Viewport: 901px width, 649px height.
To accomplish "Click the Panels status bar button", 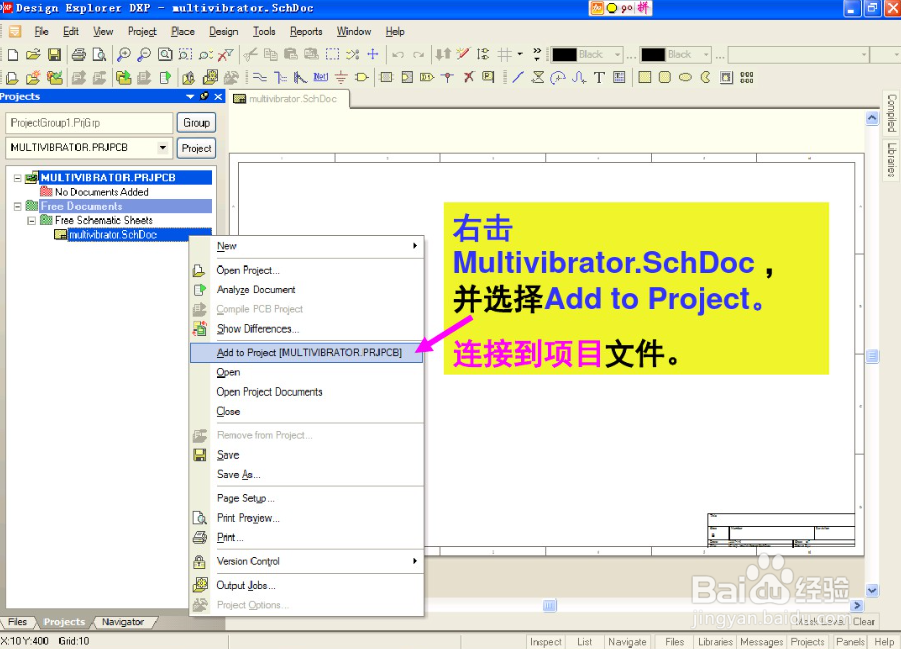I will pyautogui.click(x=850, y=642).
